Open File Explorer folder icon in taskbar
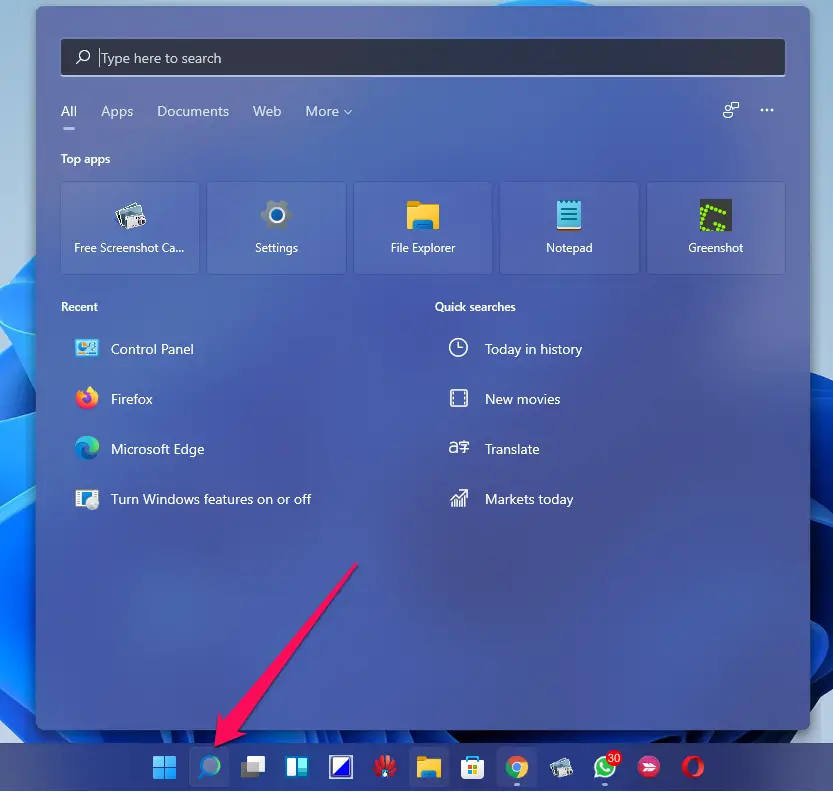The image size is (833, 792). 429,767
